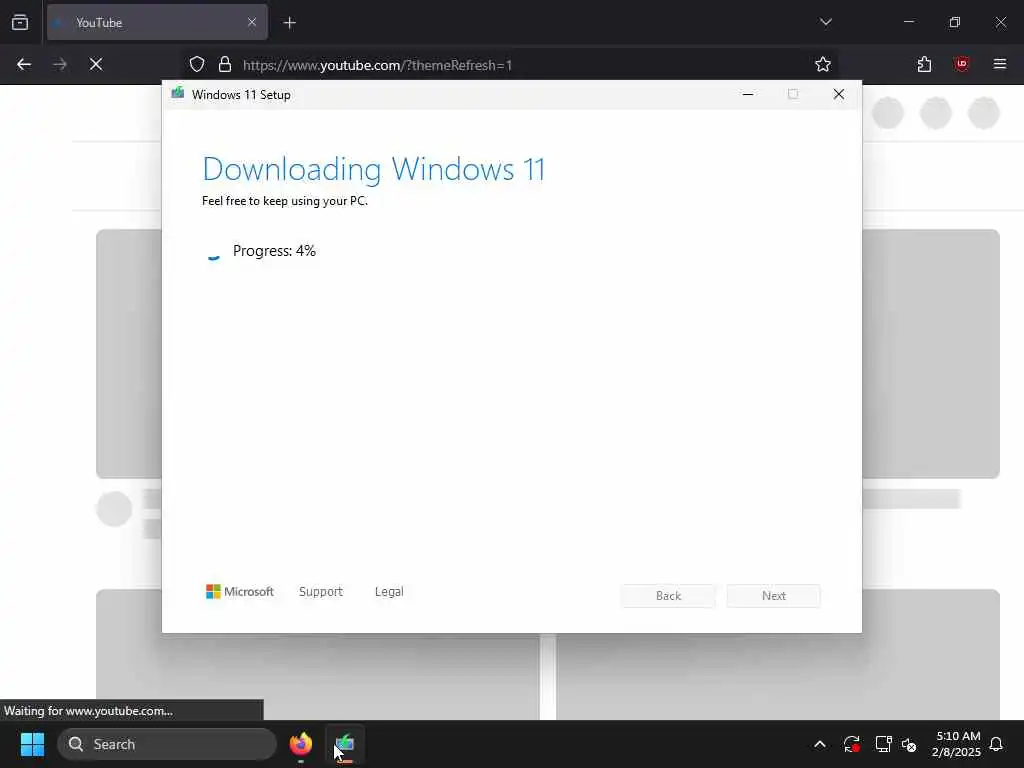Viewport: 1024px width, 768px height.
Task: Restore down the Firefox window
Action: (955, 22)
